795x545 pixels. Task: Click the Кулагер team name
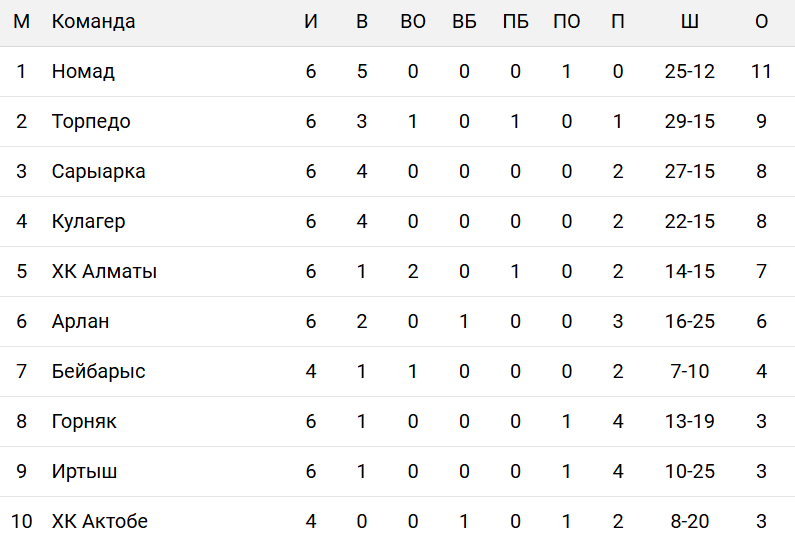(88, 222)
